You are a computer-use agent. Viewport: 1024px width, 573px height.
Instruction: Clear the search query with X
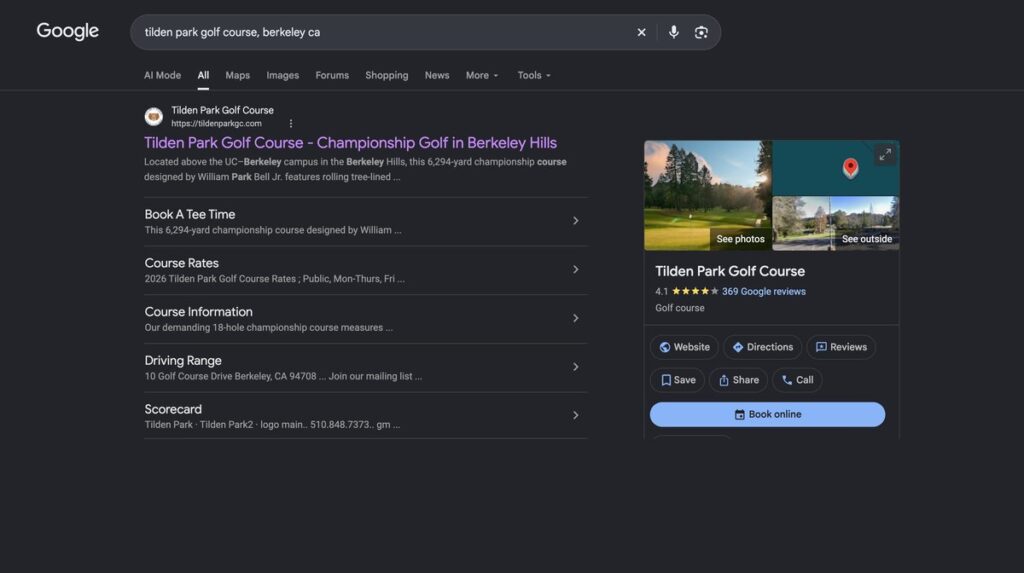pos(641,32)
